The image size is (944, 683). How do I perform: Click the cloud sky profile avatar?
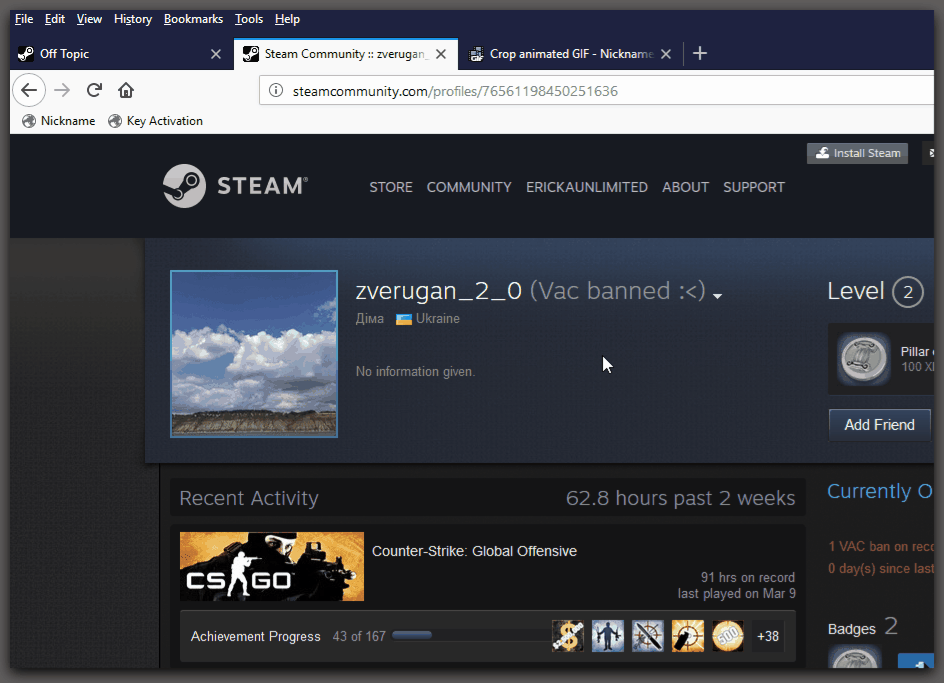click(254, 354)
